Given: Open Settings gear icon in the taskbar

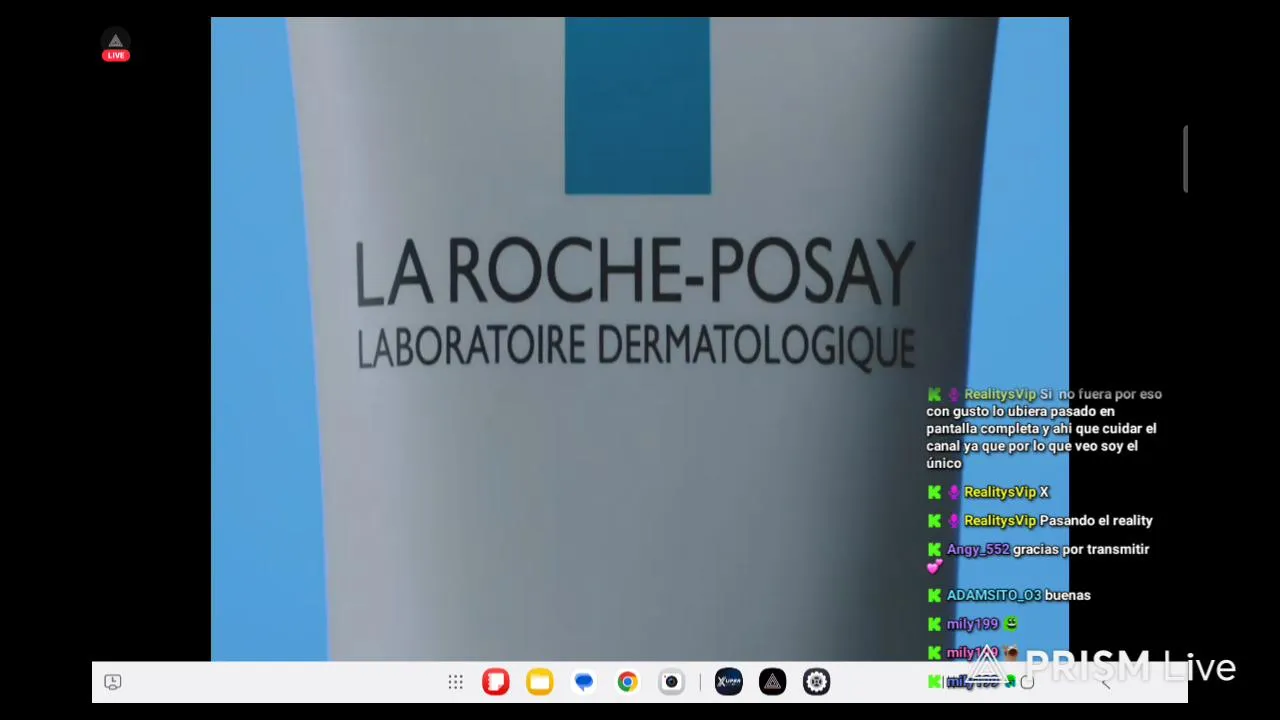Looking at the screenshot, I should coord(817,682).
